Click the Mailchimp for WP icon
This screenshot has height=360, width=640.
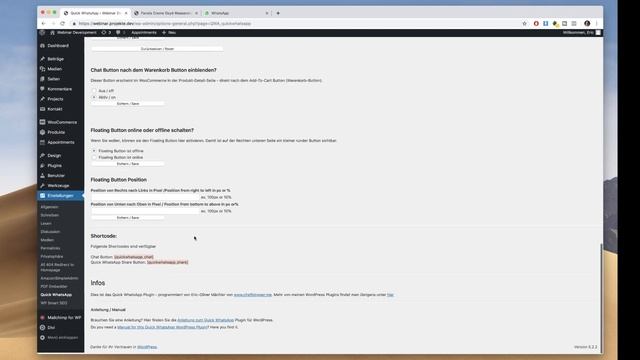click(x=42, y=317)
